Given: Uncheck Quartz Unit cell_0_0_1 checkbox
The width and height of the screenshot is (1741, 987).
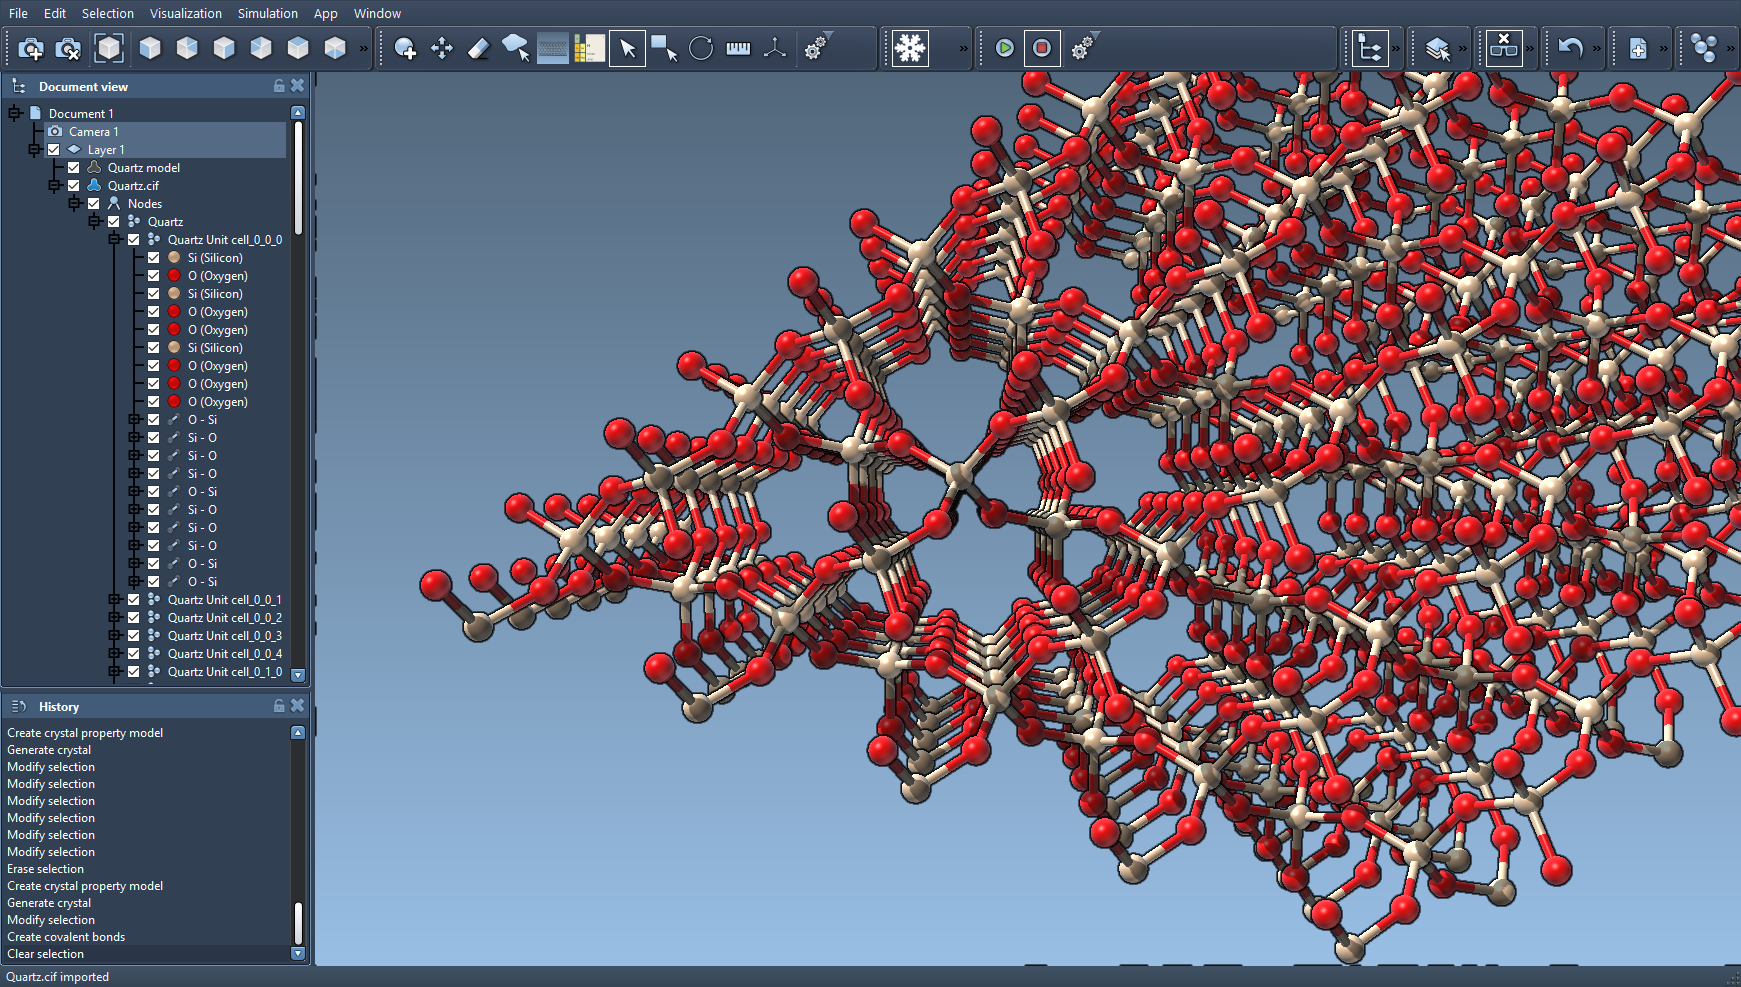Looking at the screenshot, I should [134, 600].
